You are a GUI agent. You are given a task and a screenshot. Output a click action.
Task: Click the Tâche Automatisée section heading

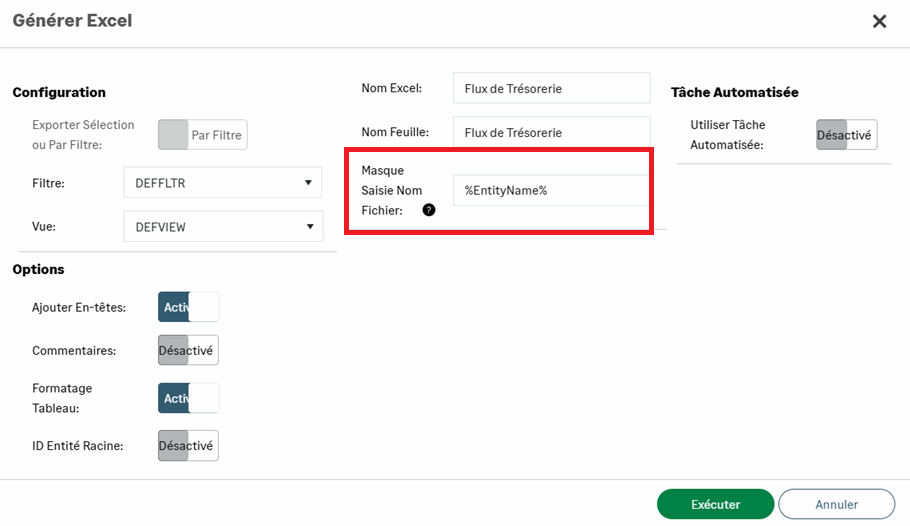tap(735, 92)
